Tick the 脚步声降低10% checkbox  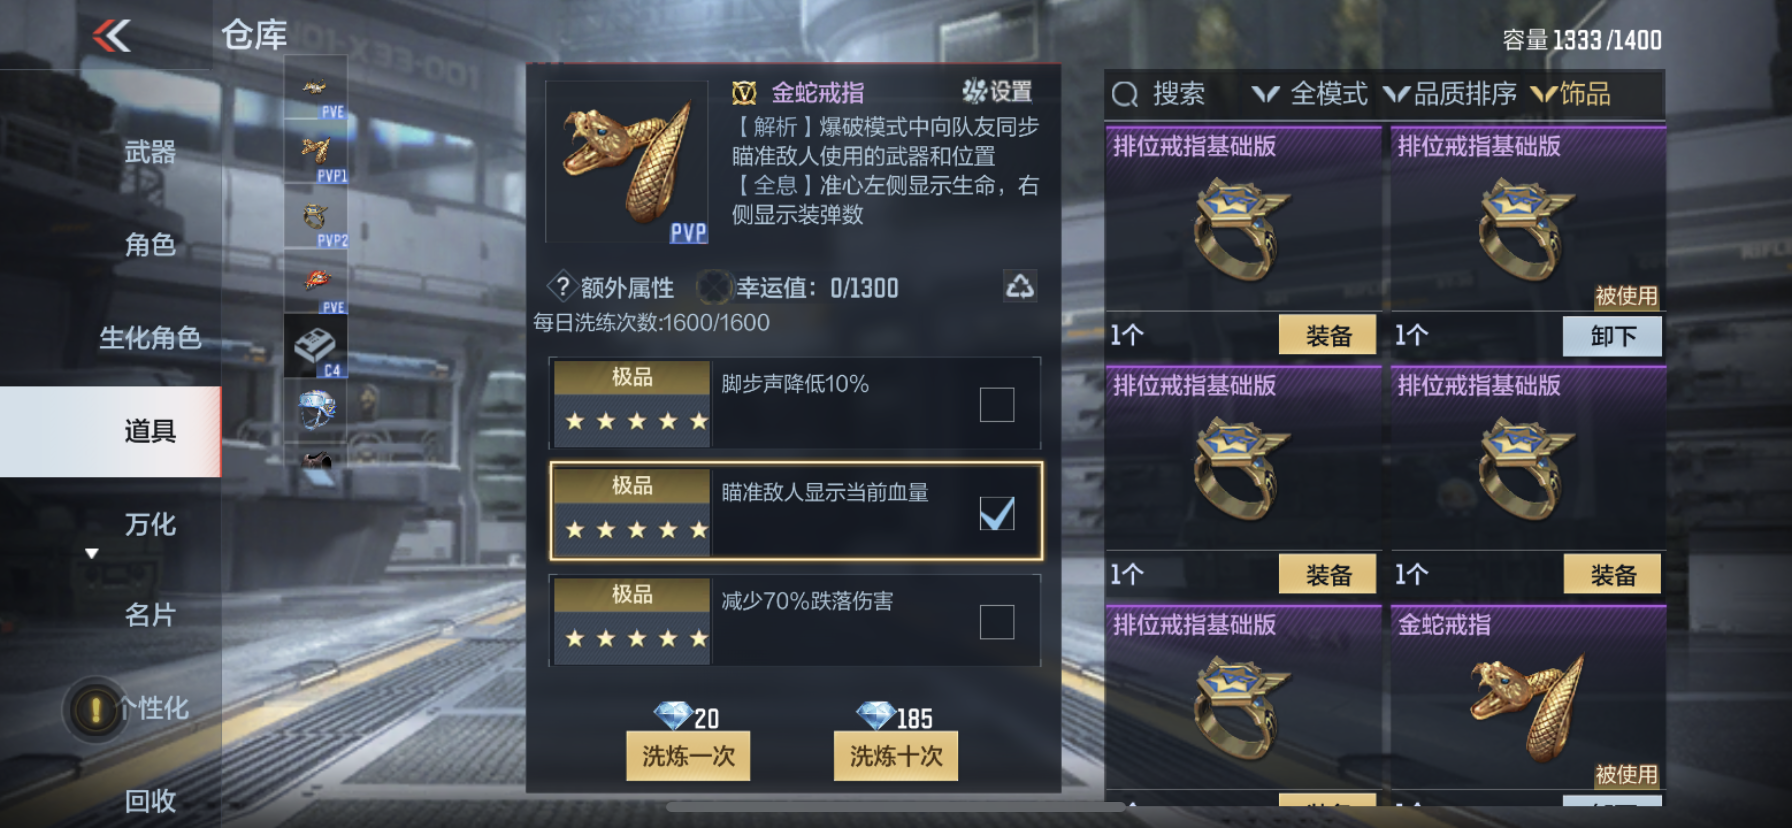point(996,405)
